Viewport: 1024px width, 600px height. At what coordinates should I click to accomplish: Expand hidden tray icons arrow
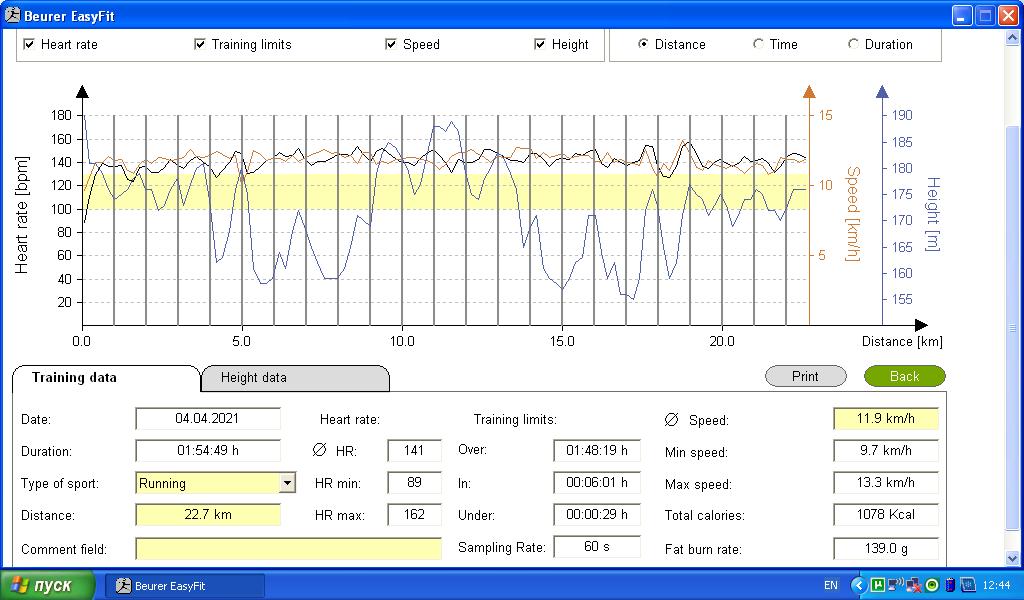point(859,585)
